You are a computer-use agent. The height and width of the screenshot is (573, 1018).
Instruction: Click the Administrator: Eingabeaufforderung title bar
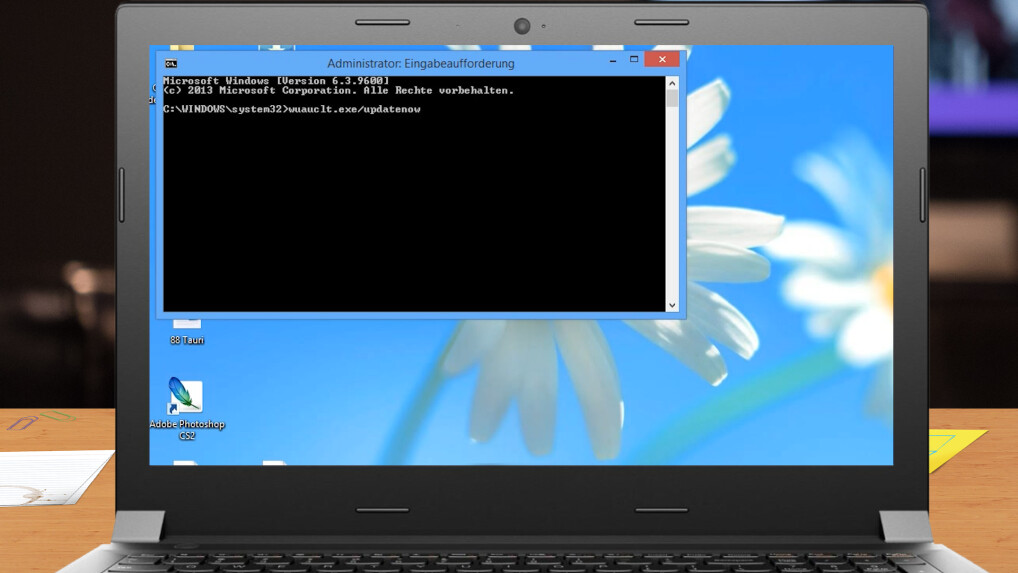pos(420,63)
